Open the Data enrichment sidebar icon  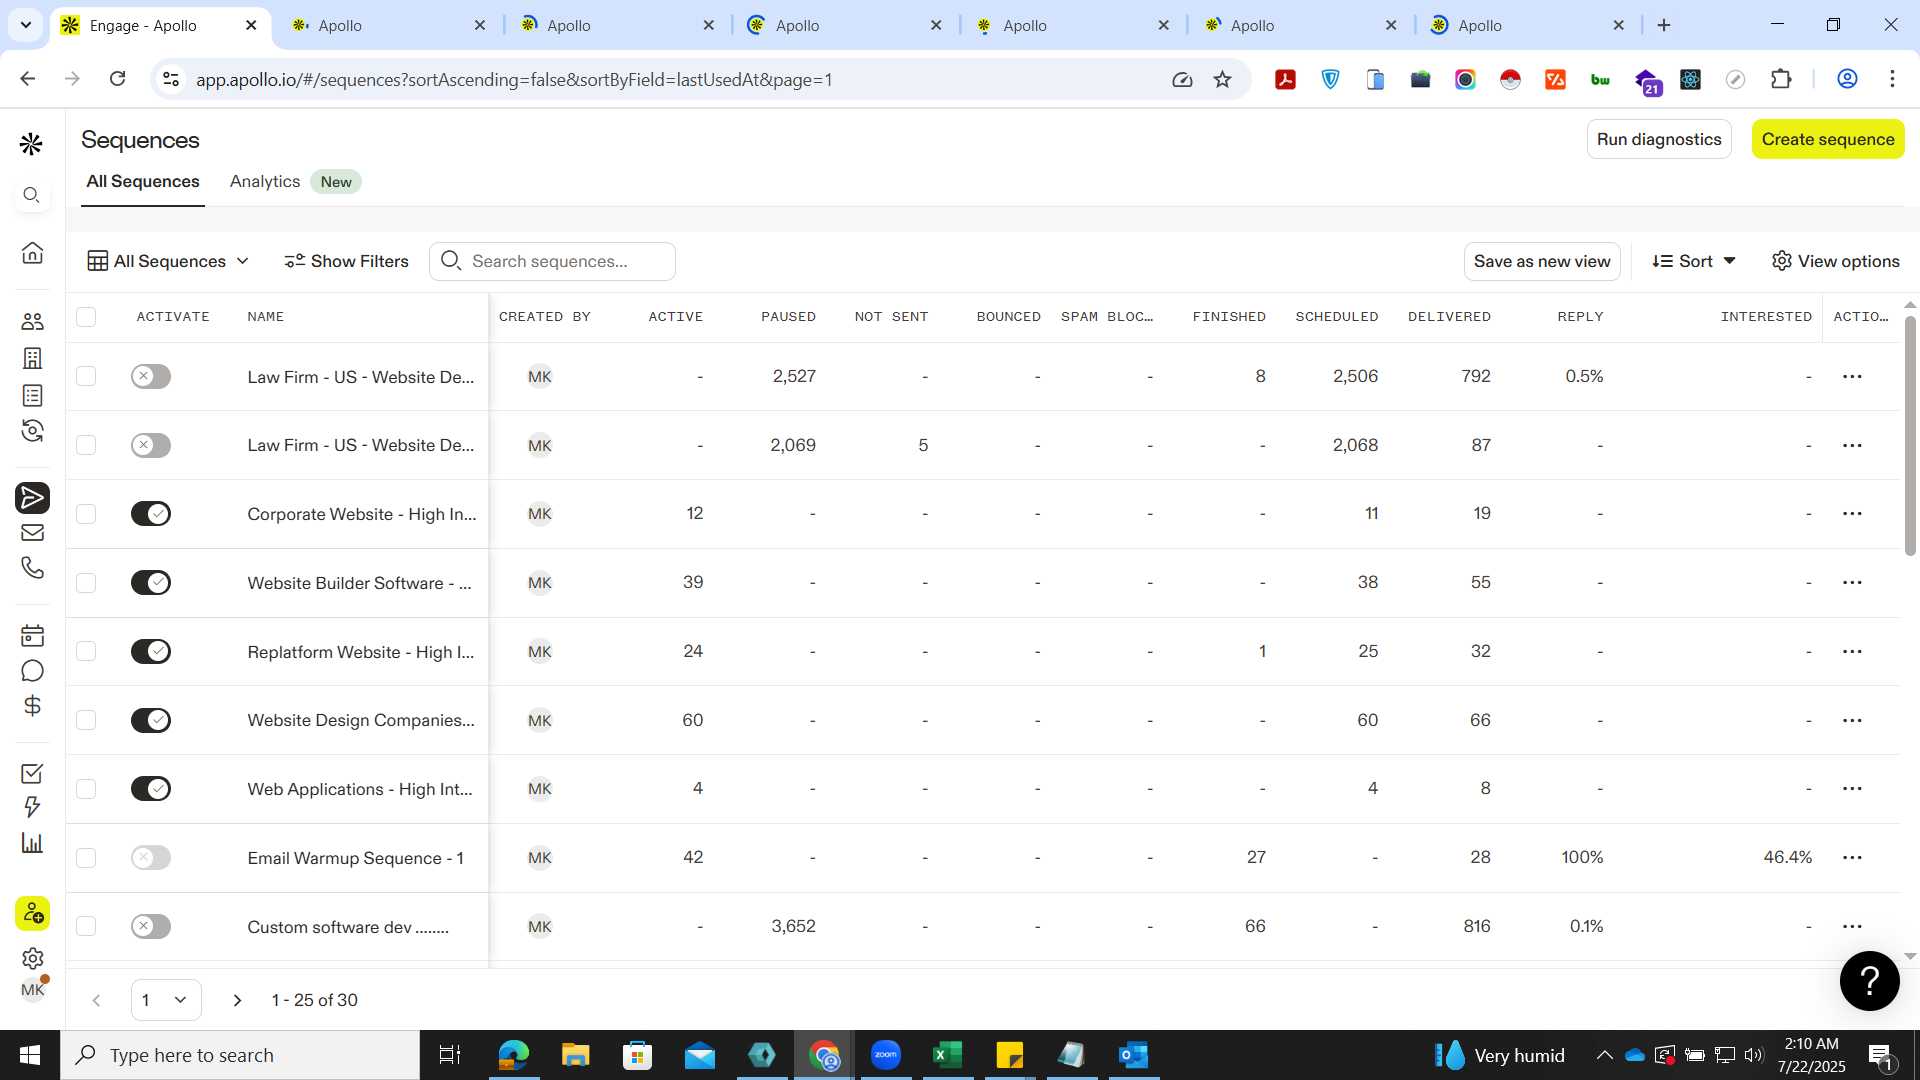coord(32,431)
